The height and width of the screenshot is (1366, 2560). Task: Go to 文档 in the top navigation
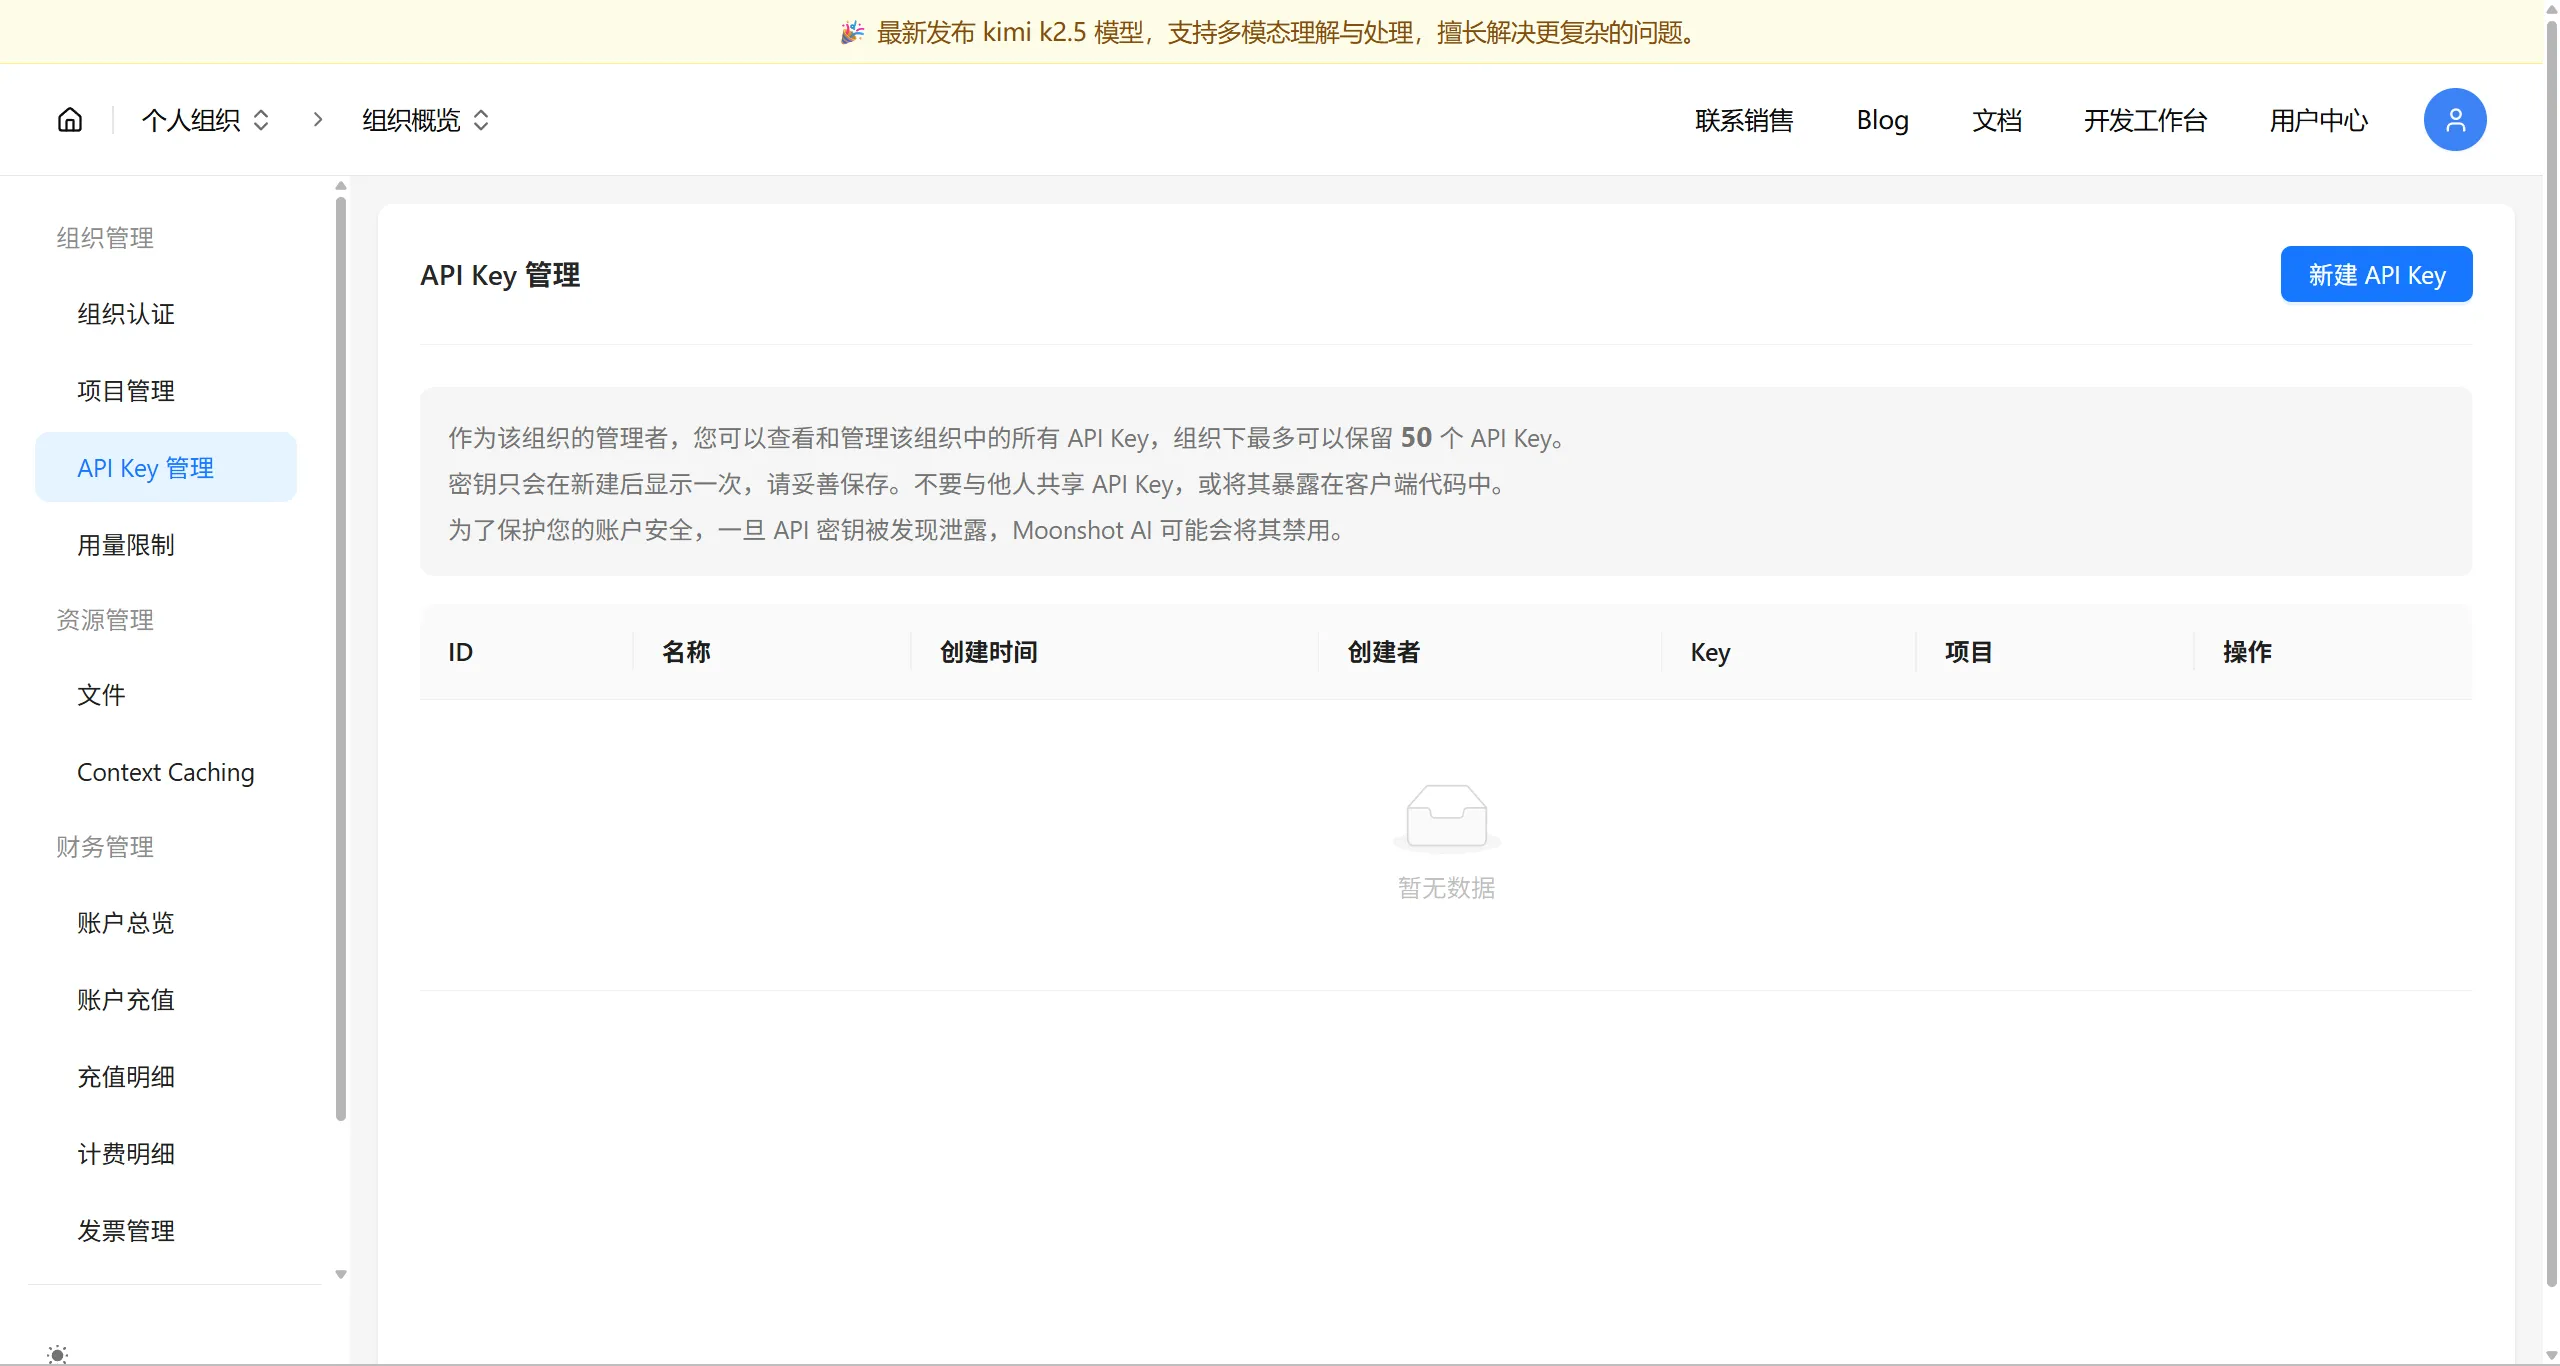click(x=1996, y=120)
